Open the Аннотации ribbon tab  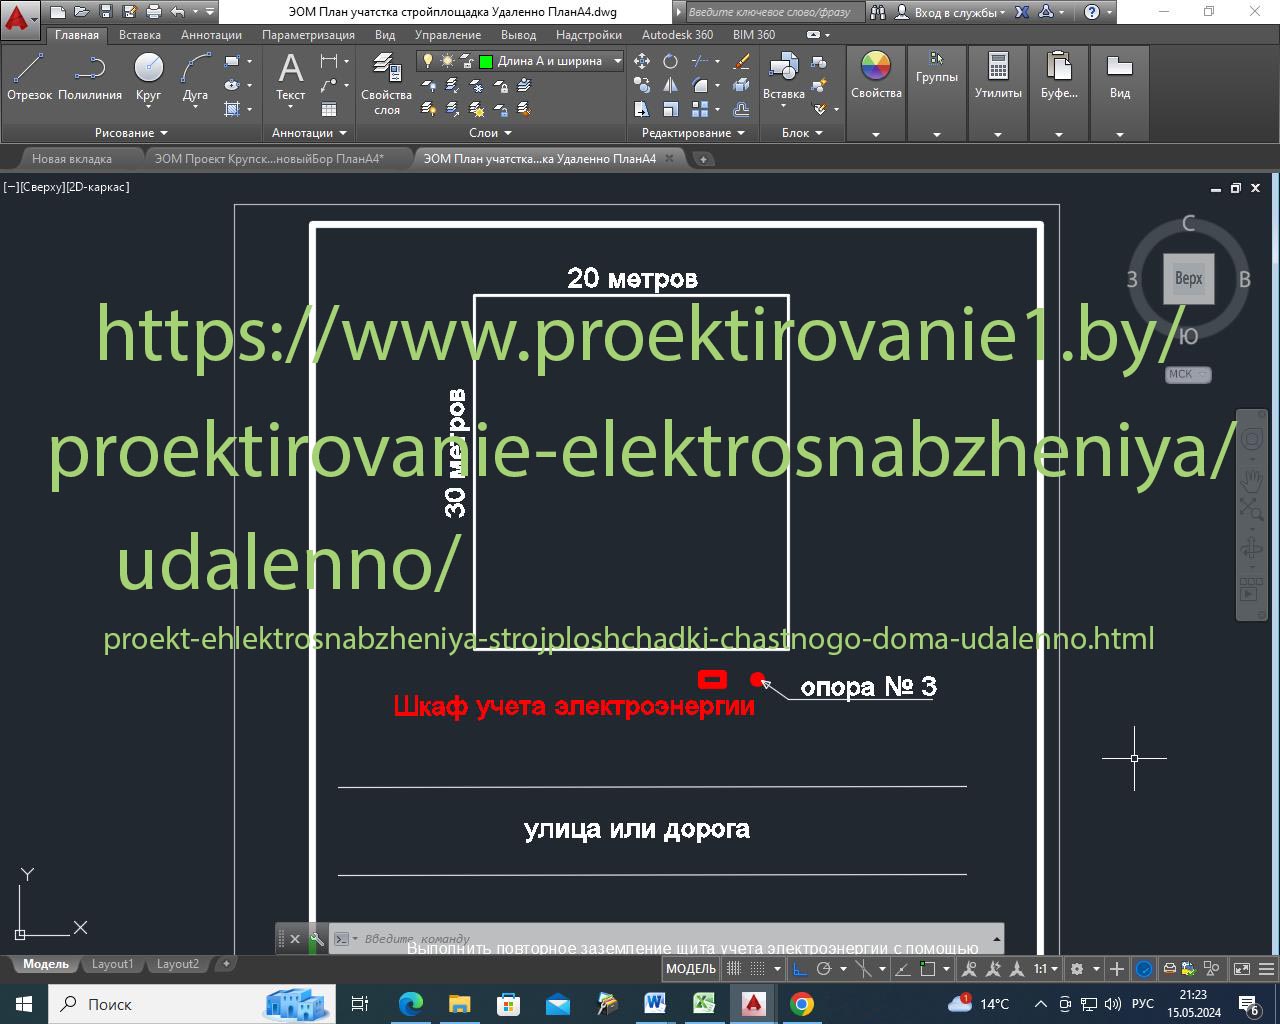[x=211, y=35]
